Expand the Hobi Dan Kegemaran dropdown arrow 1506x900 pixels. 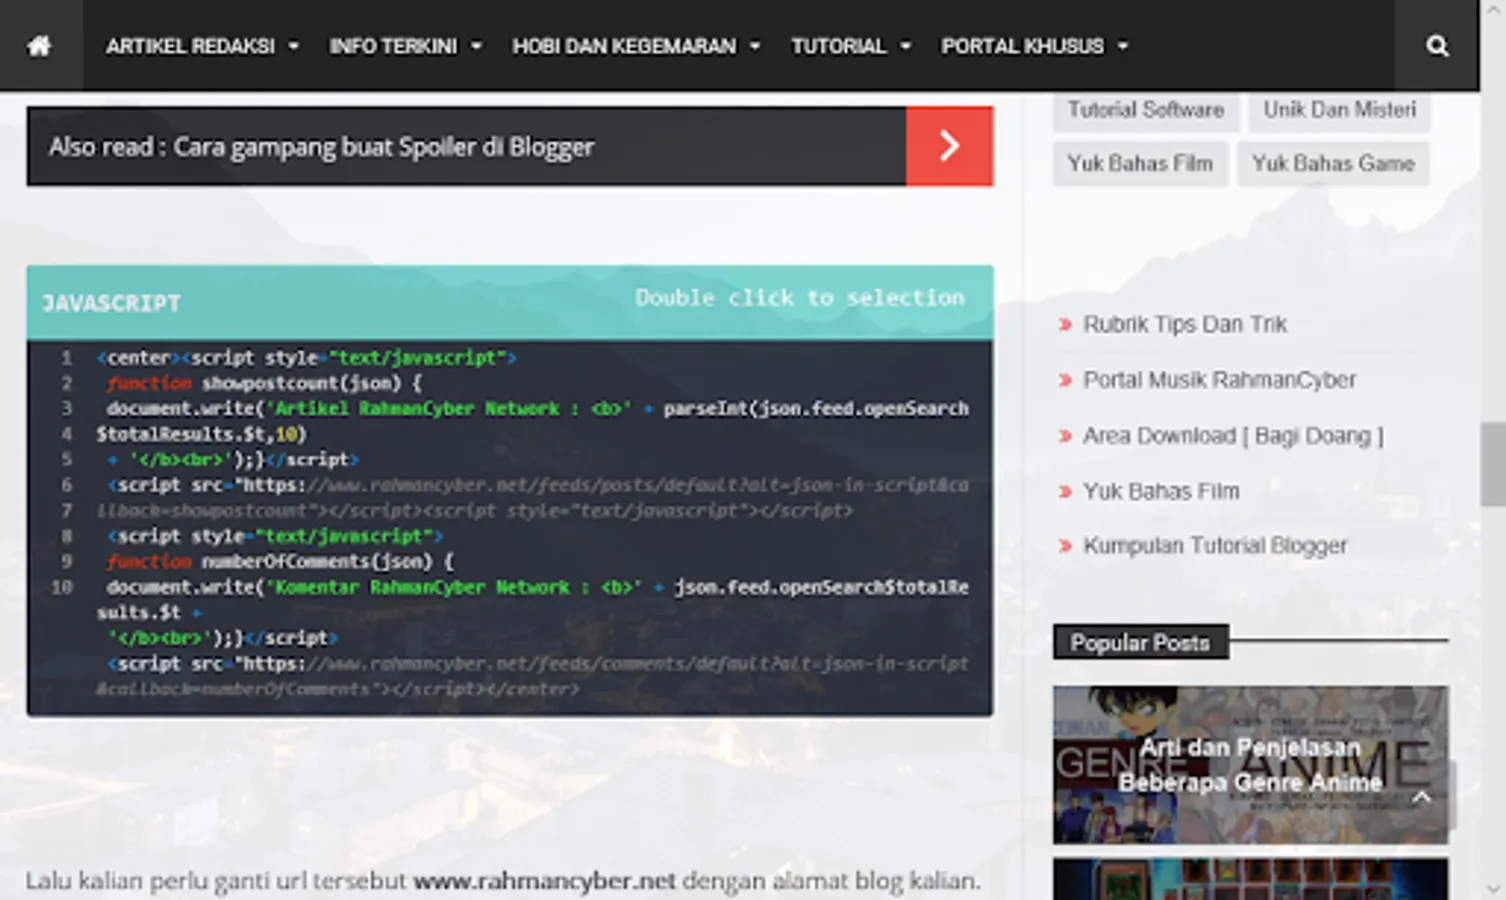pos(755,46)
